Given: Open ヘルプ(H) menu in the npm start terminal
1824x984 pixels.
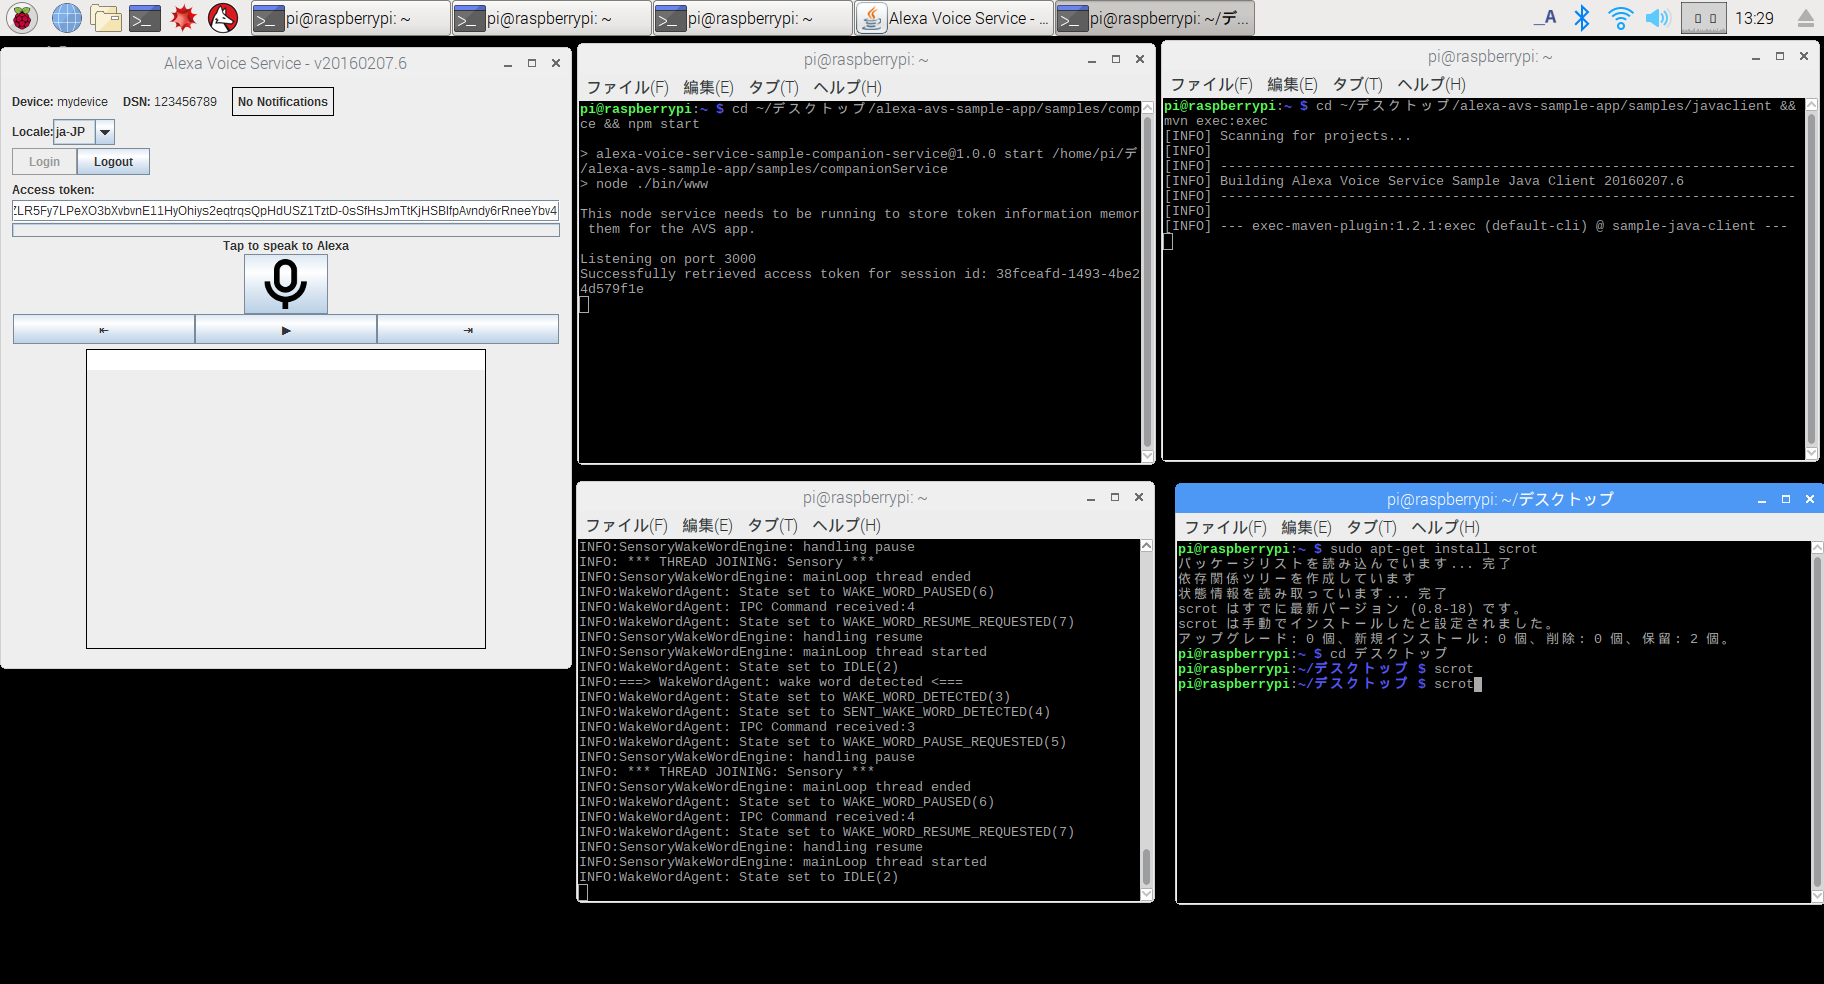Looking at the screenshot, I should pyautogui.click(x=847, y=87).
